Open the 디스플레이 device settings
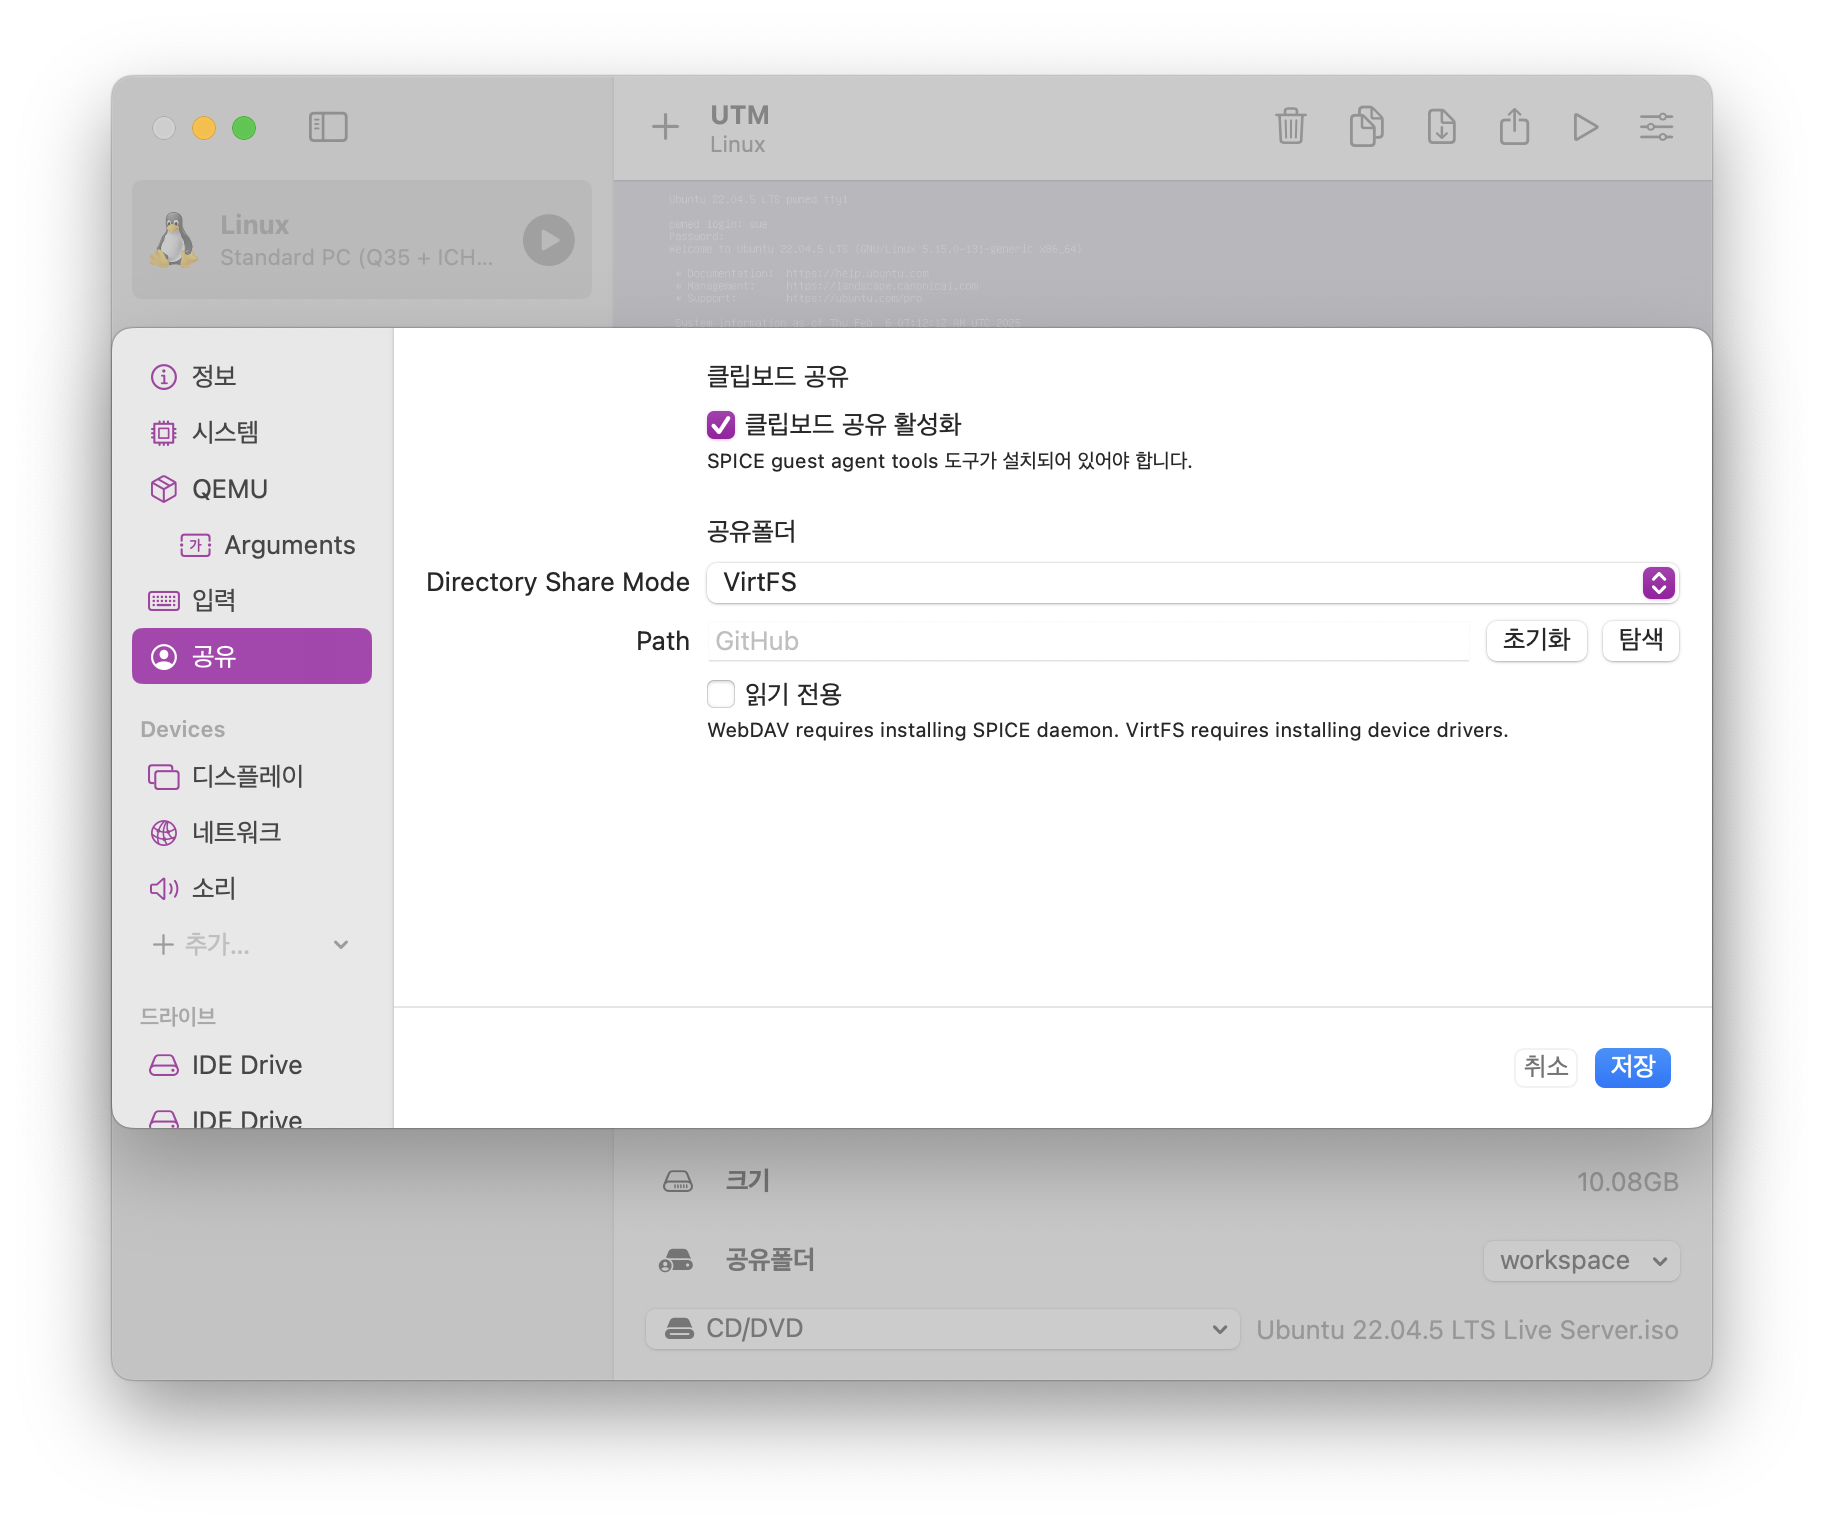The width and height of the screenshot is (1824, 1528). click(252, 776)
